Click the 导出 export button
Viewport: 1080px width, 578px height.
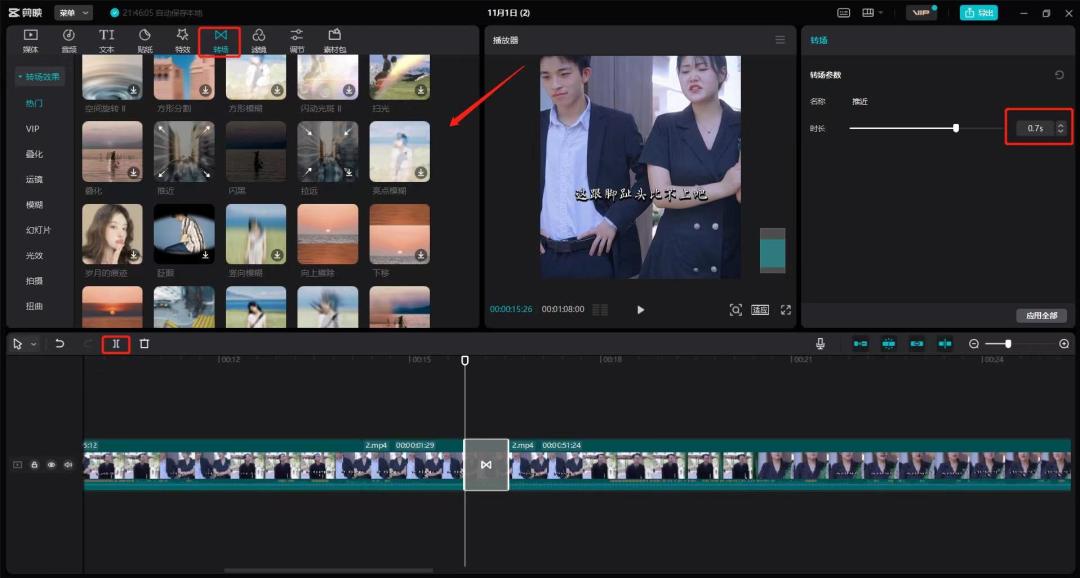(x=979, y=12)
